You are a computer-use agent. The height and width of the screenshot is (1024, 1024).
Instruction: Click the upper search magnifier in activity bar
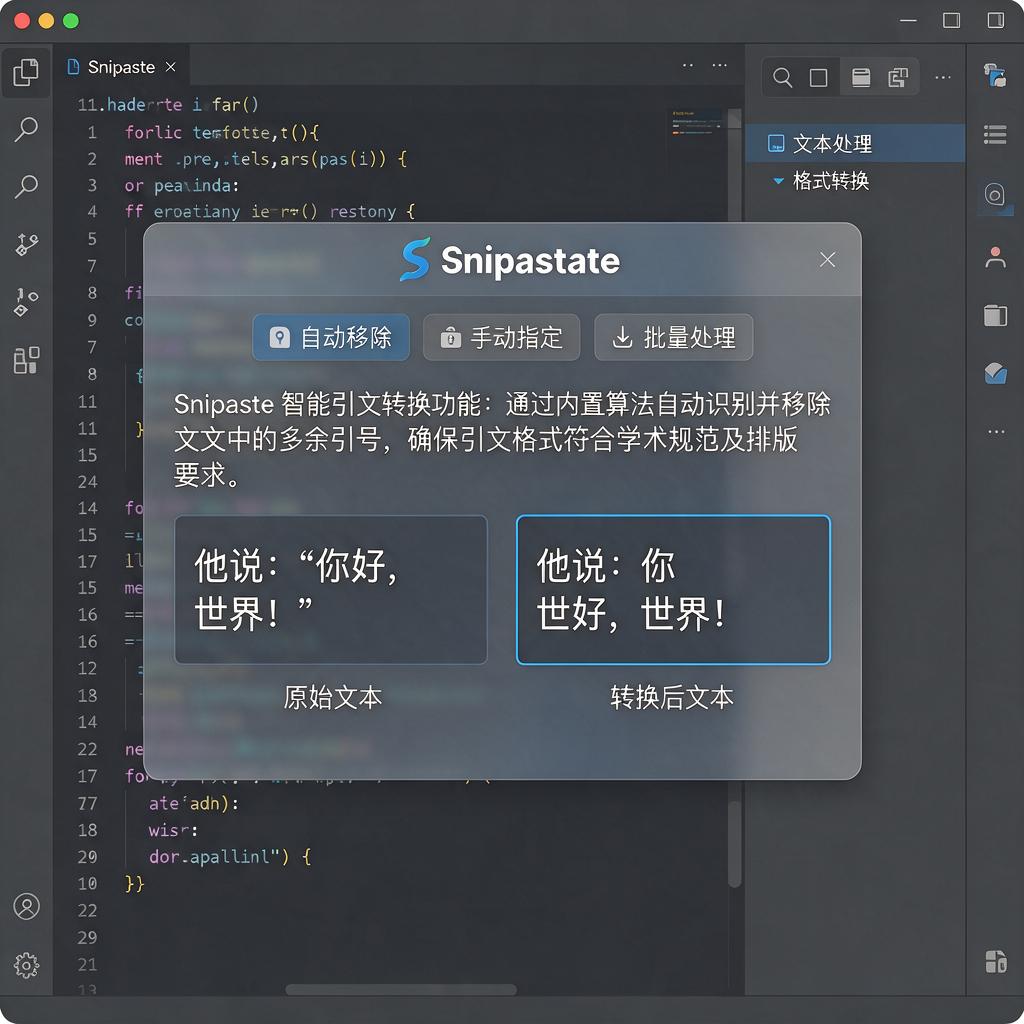click(x=26, y=129)
